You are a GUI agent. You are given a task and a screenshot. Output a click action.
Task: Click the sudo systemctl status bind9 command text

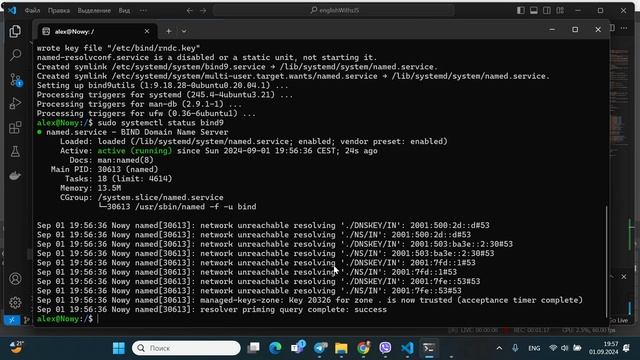160,123
